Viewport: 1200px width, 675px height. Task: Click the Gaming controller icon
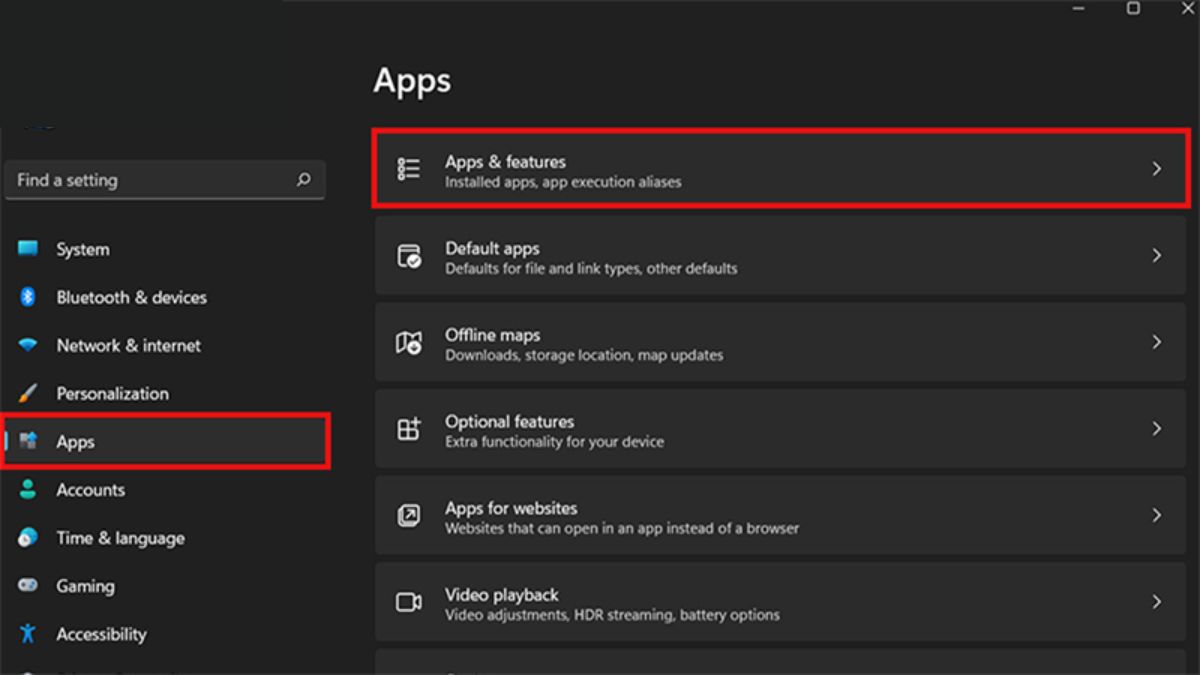coord(28,586)
